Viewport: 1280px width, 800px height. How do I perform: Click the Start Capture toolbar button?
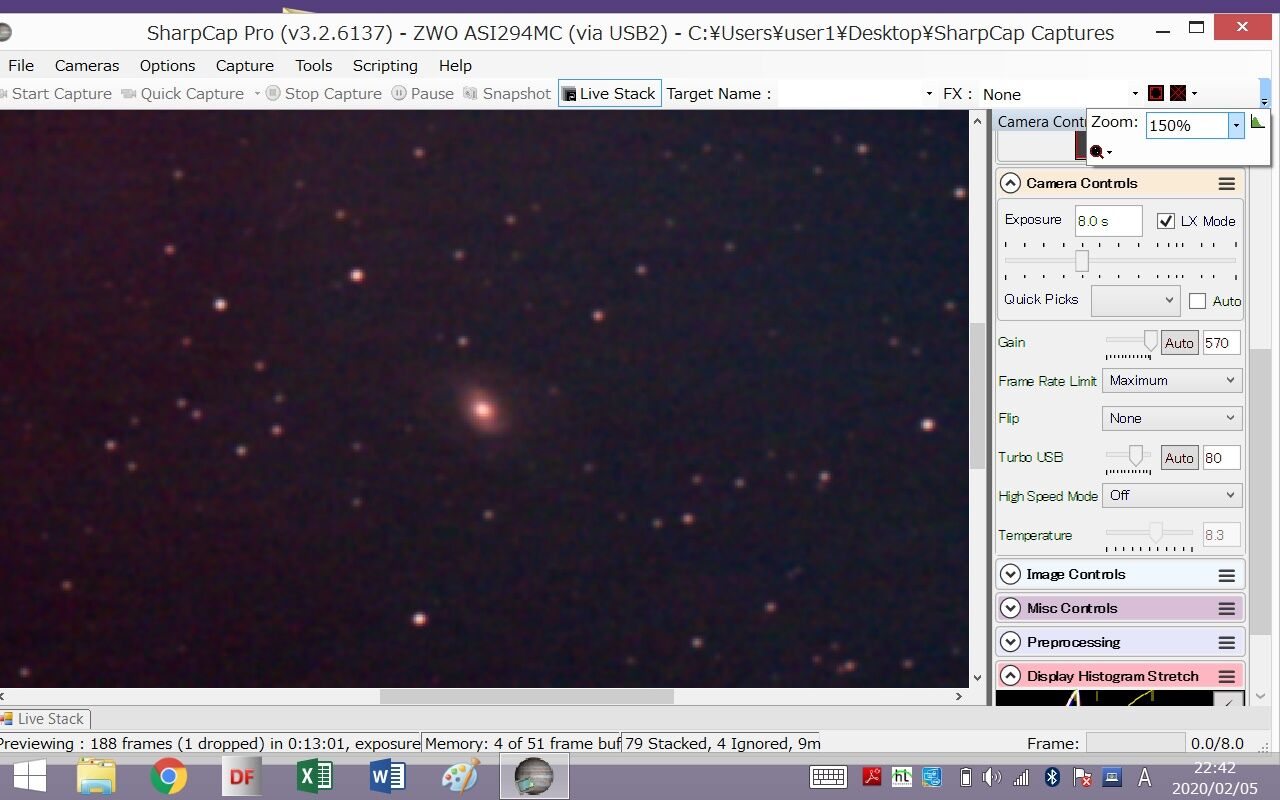pos(57,93)
